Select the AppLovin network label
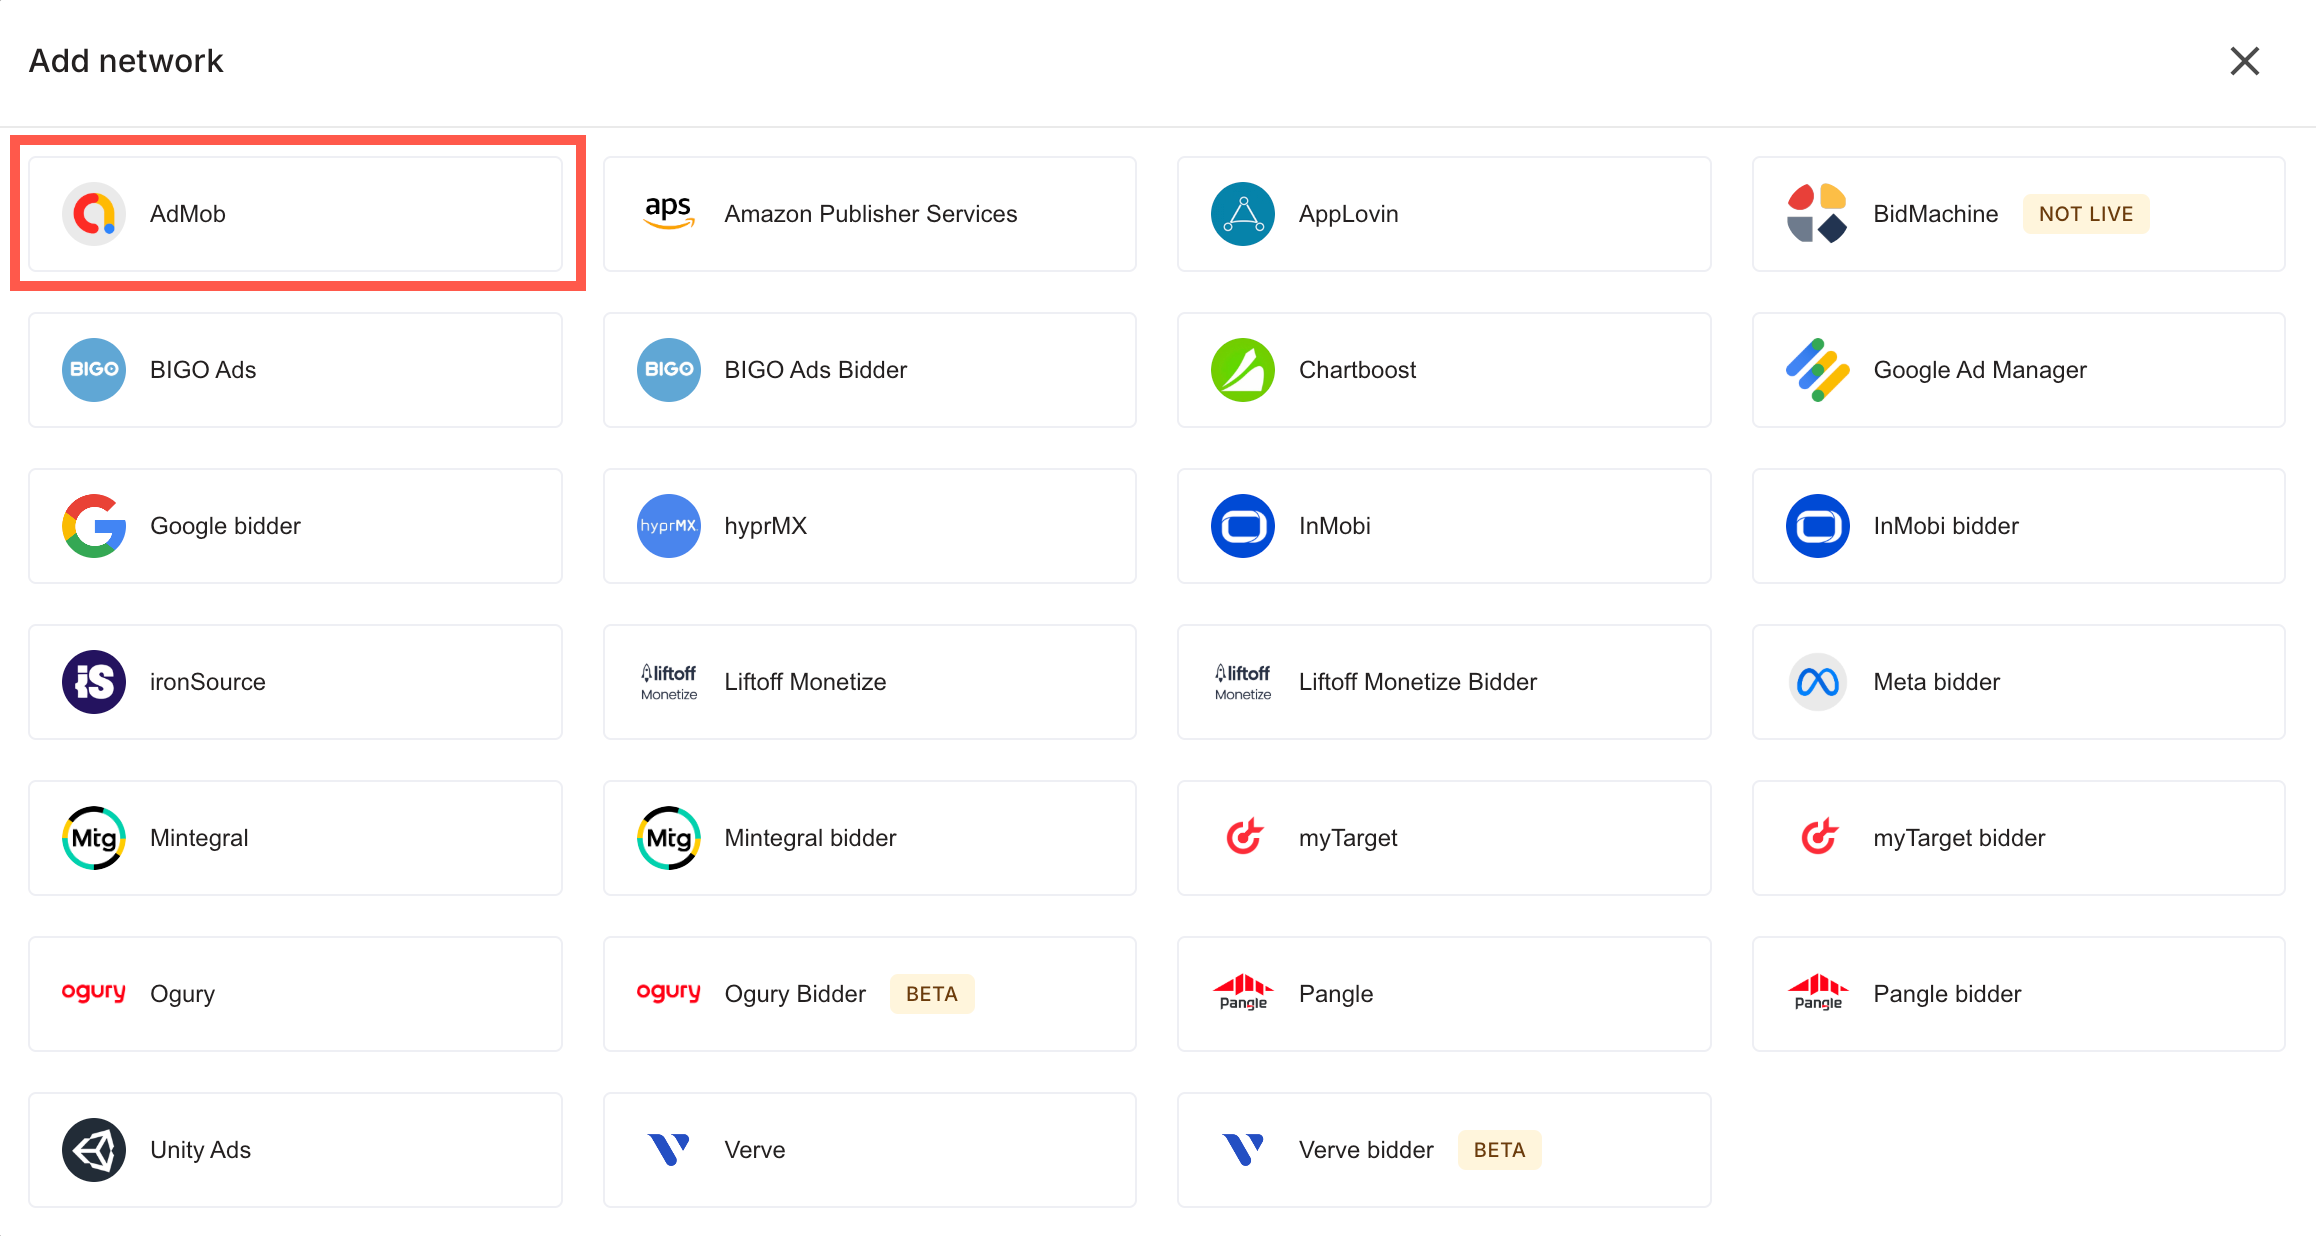The width and height of the screenshot is (2316, 1236). [x=1349, y=214]
